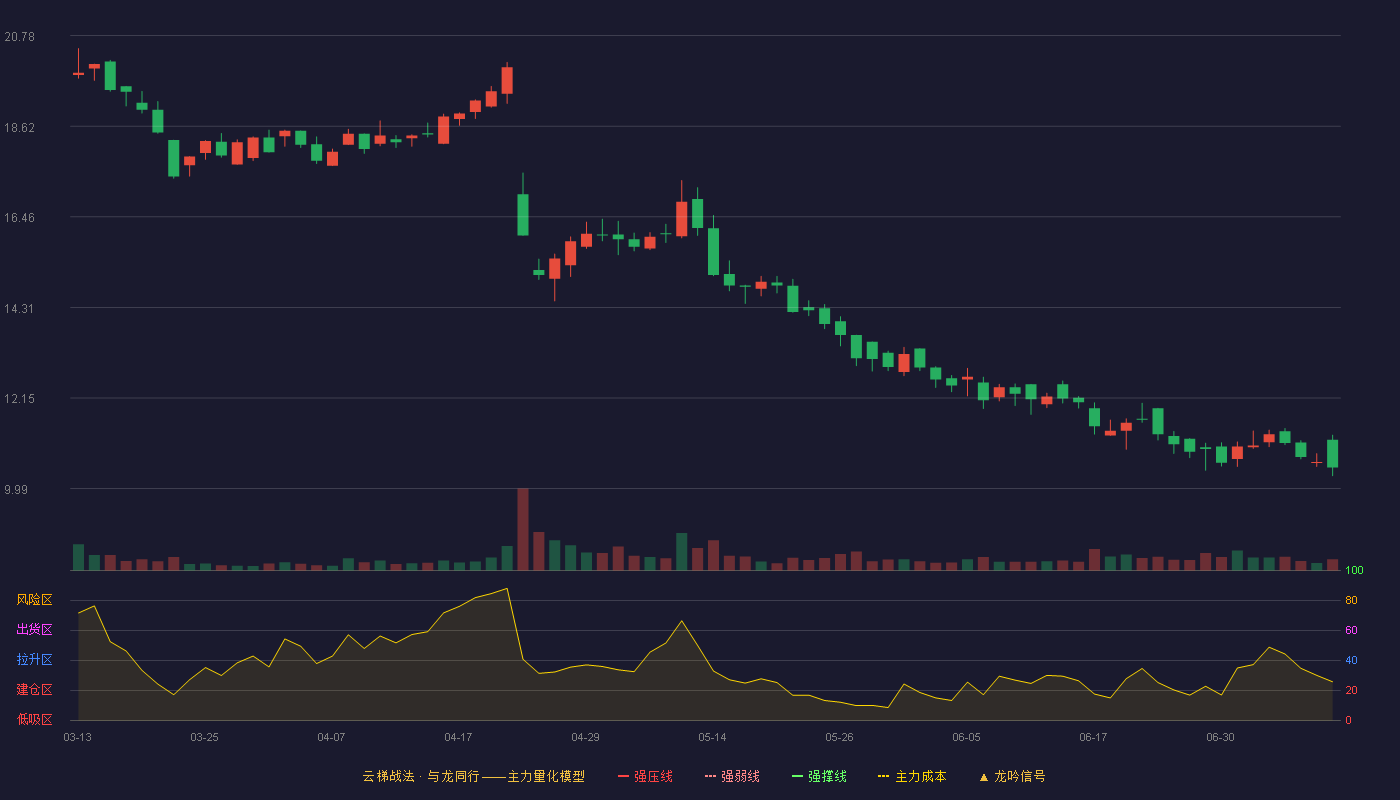The image size is (1400, 800).
Task: Click the 12.15 price axis label
Action: click(19, 399)
